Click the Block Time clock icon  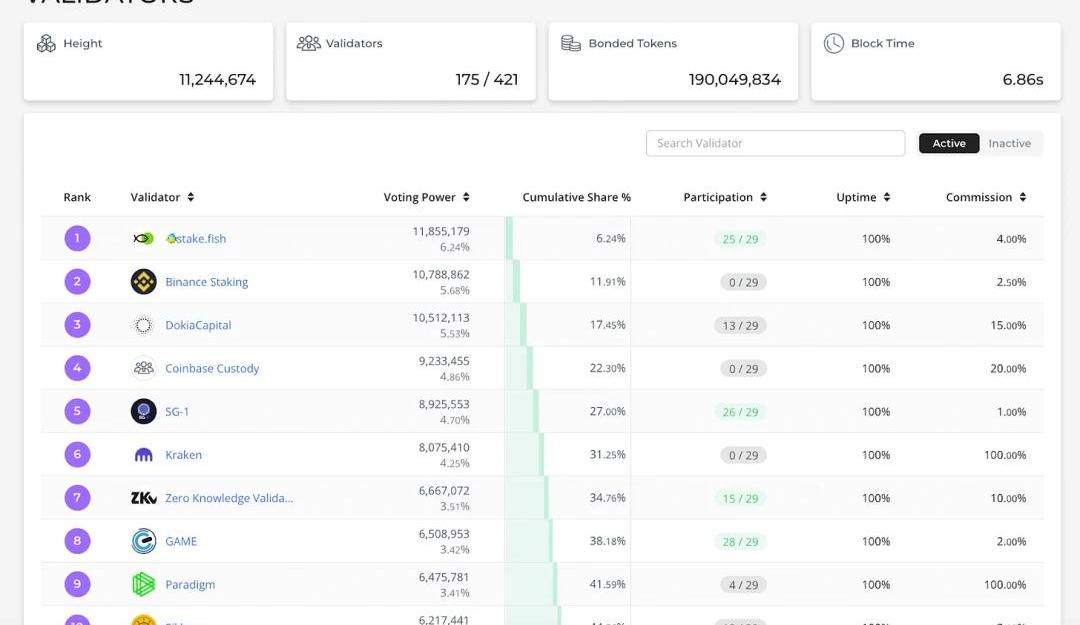tap(833, 43)
